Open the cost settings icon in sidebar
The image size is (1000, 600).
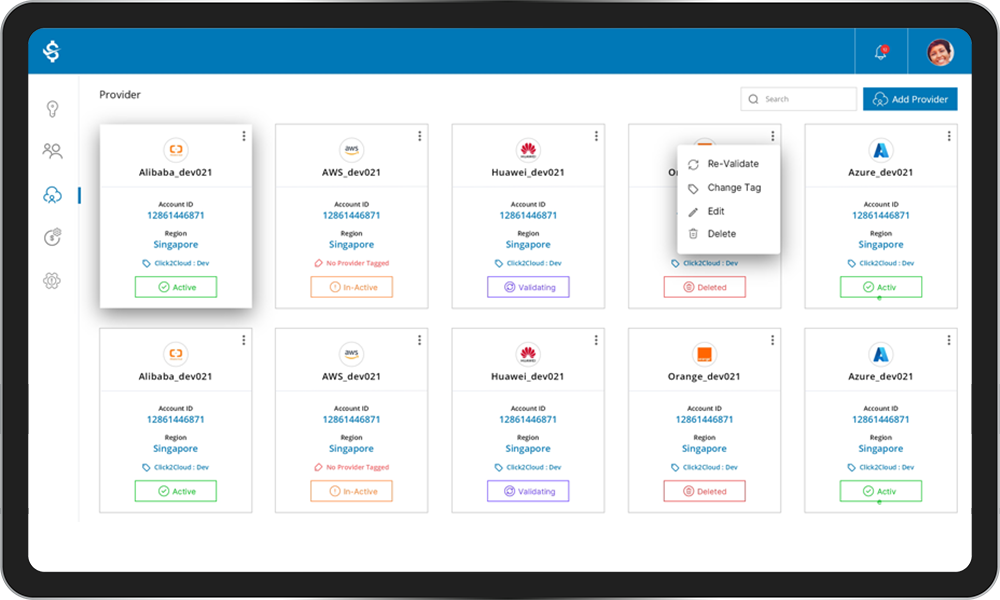pyautogui.click(x=52, y=237)
